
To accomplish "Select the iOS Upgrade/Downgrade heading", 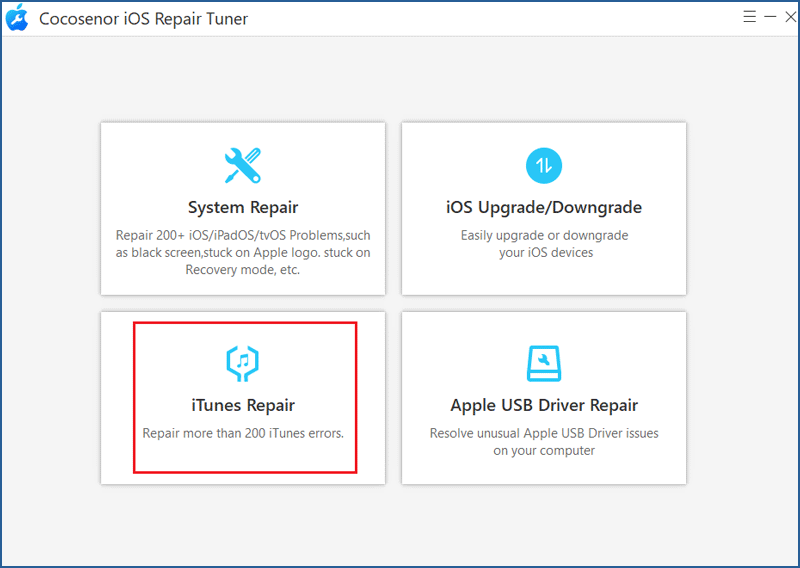I will [x=544, y=207].
